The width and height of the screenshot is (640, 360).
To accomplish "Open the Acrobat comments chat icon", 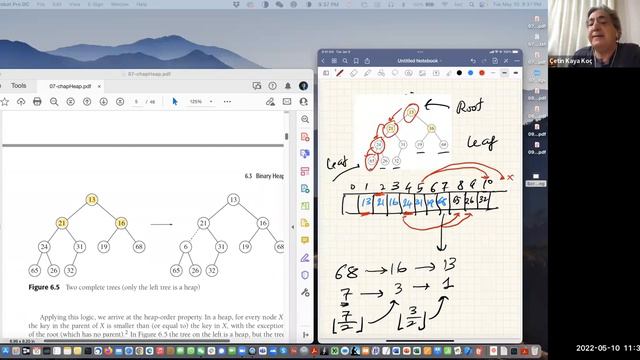I will [257, 86].
